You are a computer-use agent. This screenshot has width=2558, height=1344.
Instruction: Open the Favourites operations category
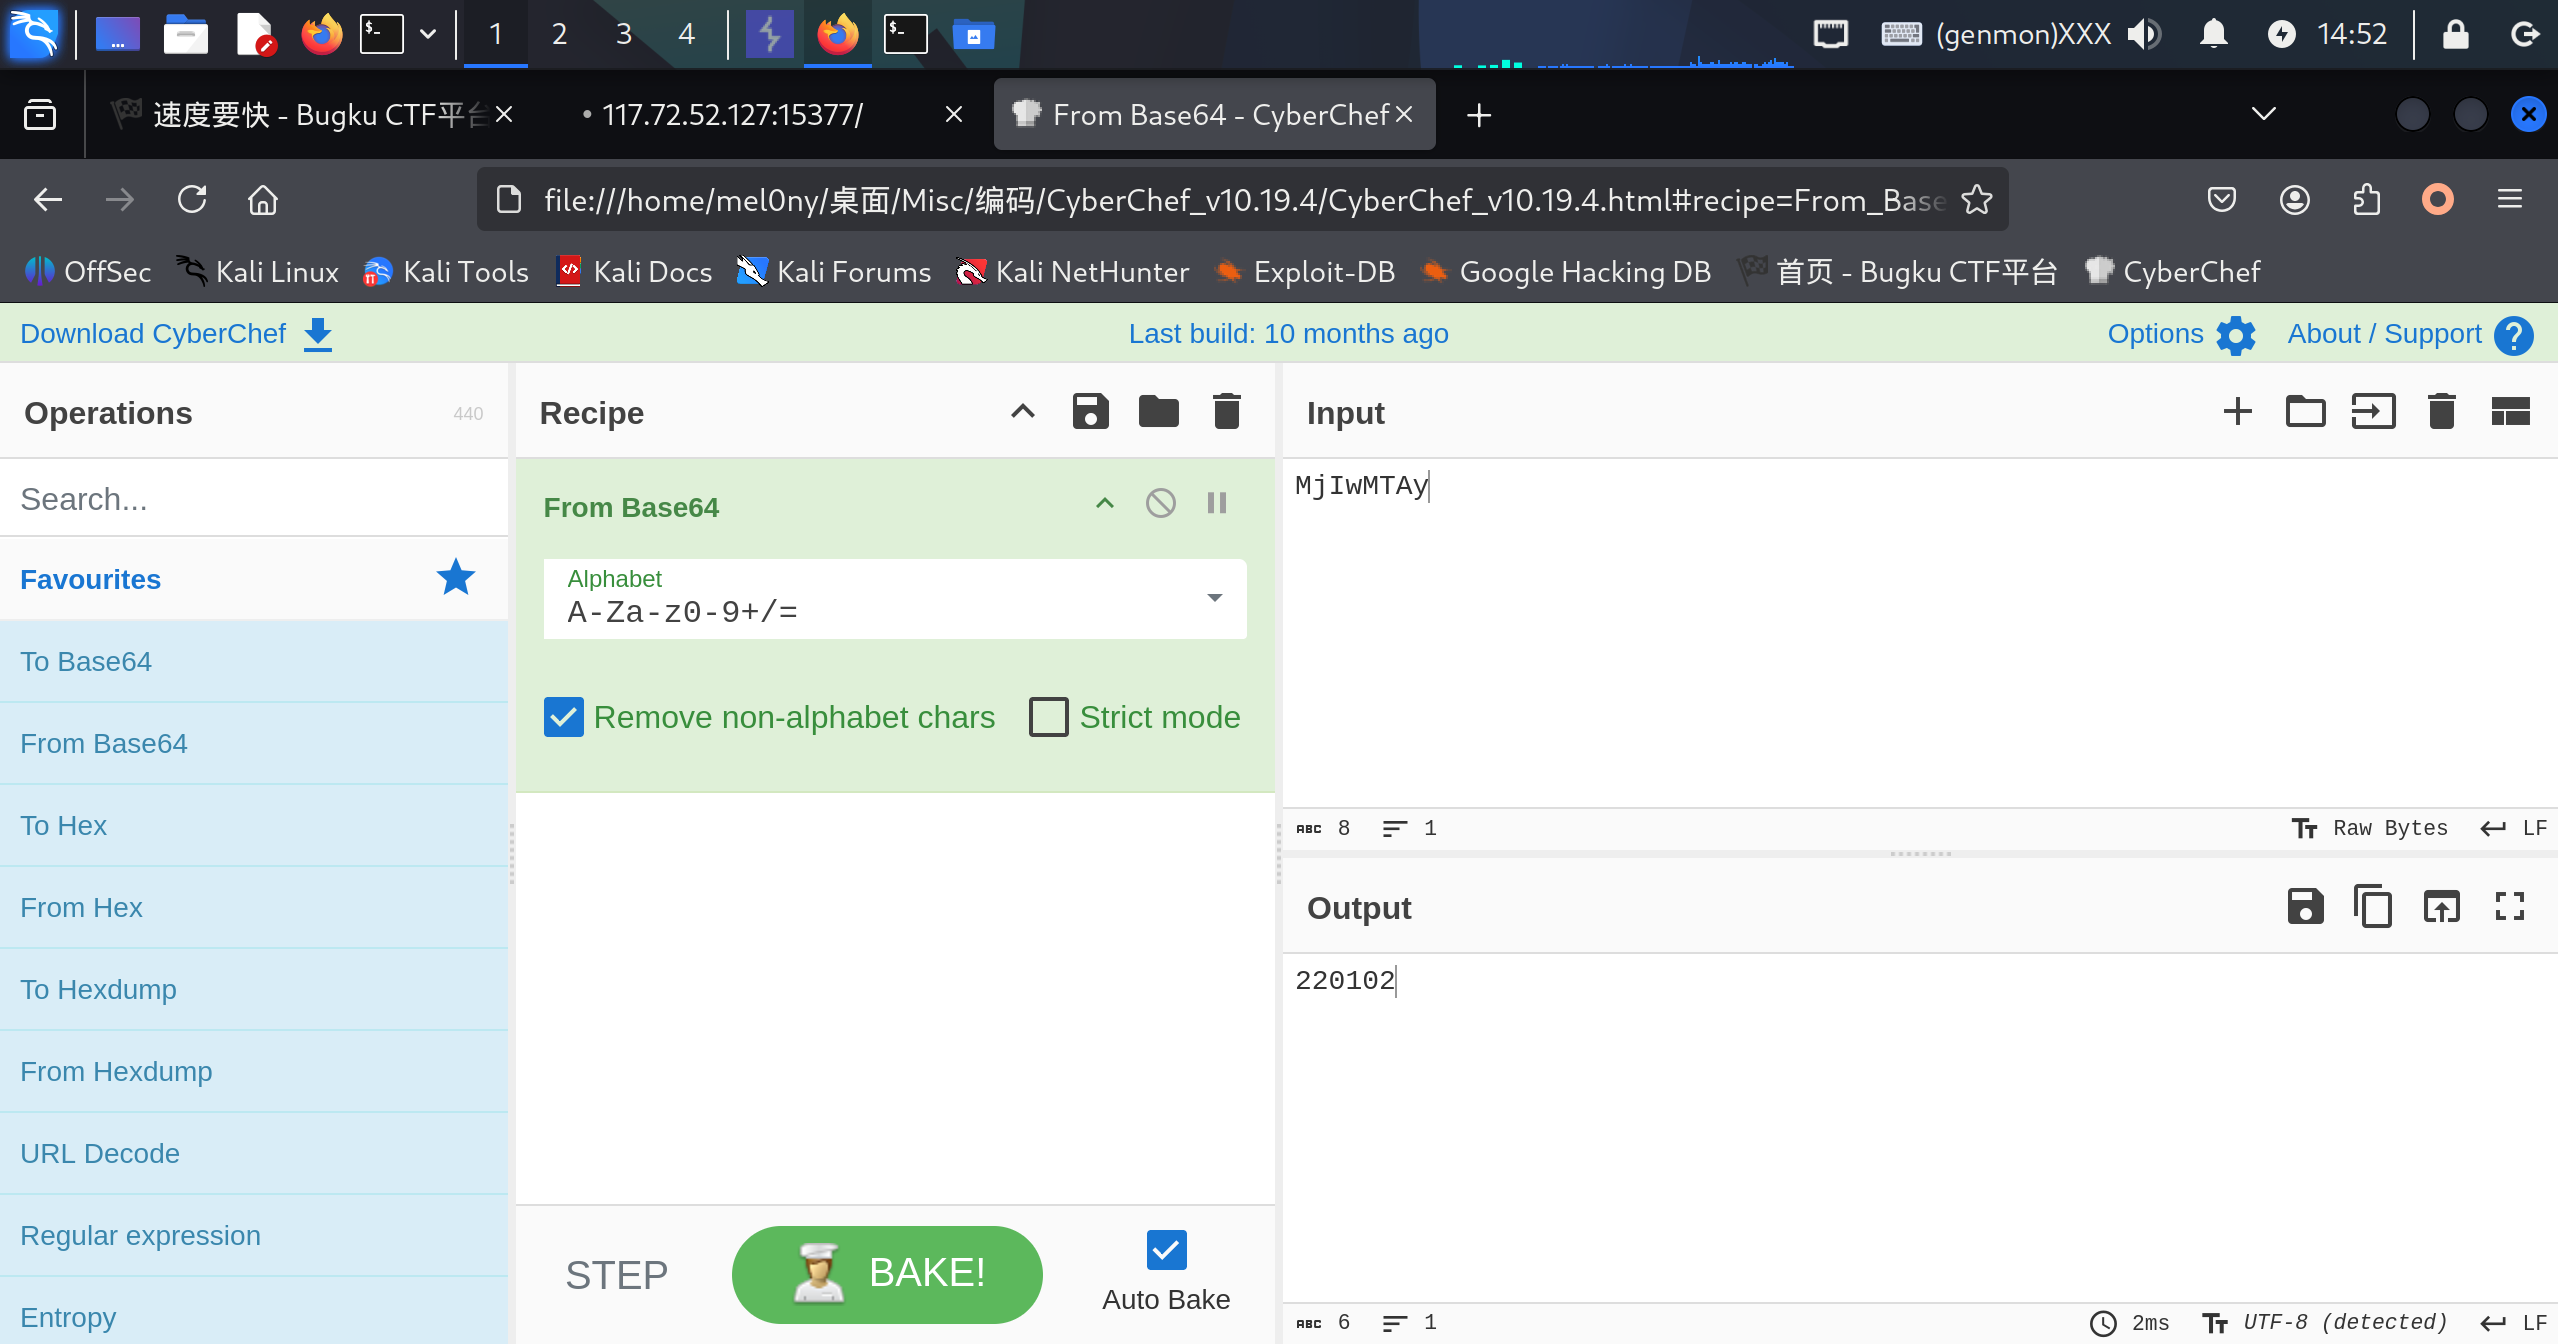(x=90, y=579)
